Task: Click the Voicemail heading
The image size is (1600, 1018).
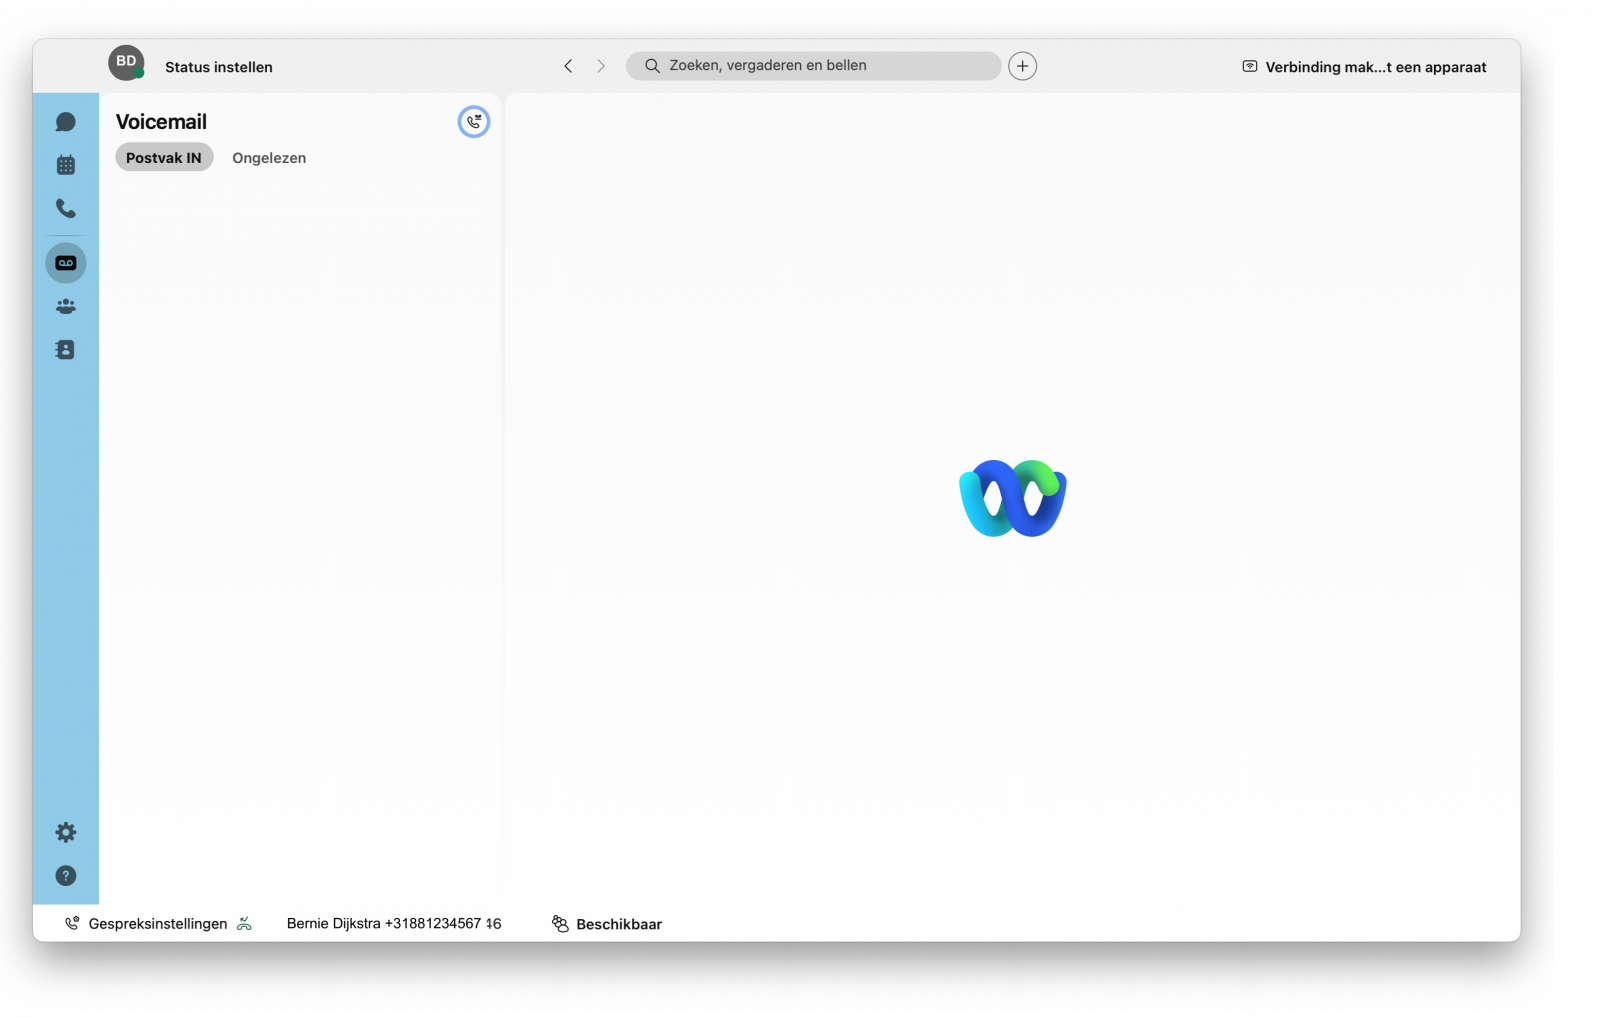Action: click(161, 122)
